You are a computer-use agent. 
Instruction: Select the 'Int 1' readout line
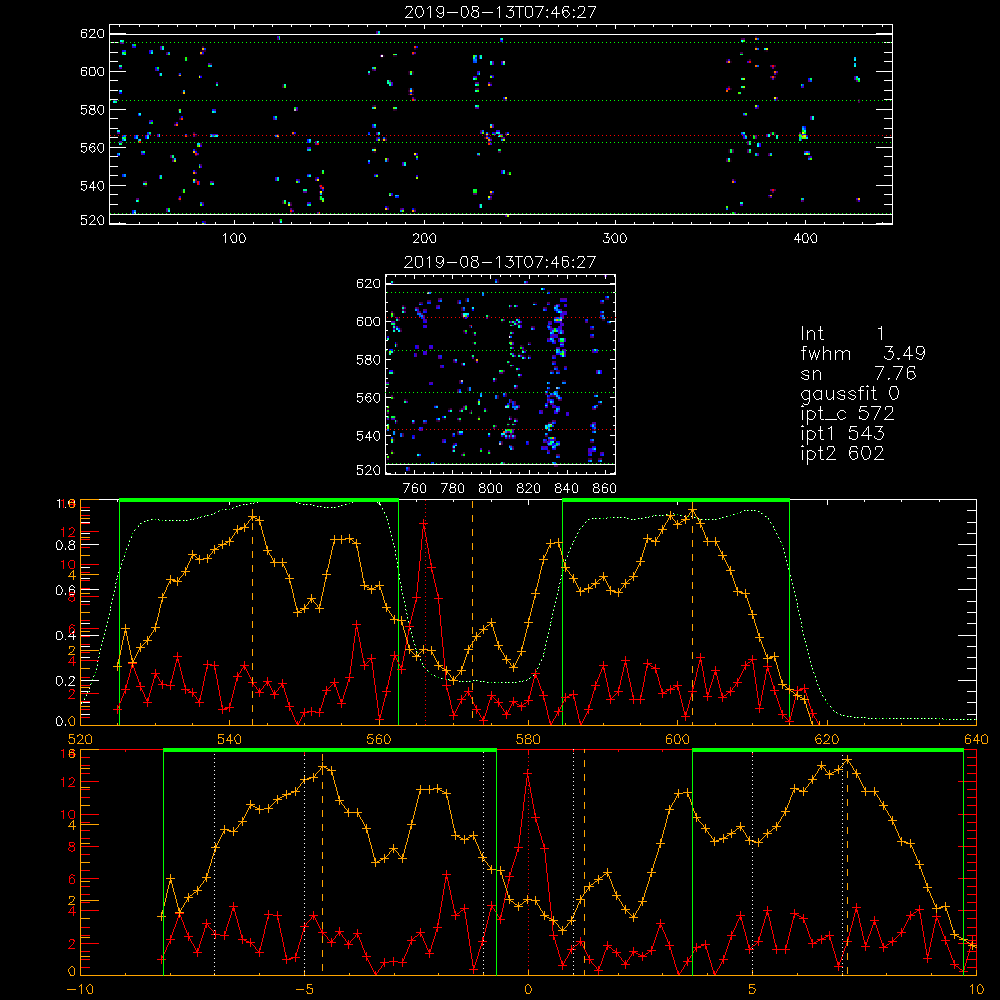point(842,334)
